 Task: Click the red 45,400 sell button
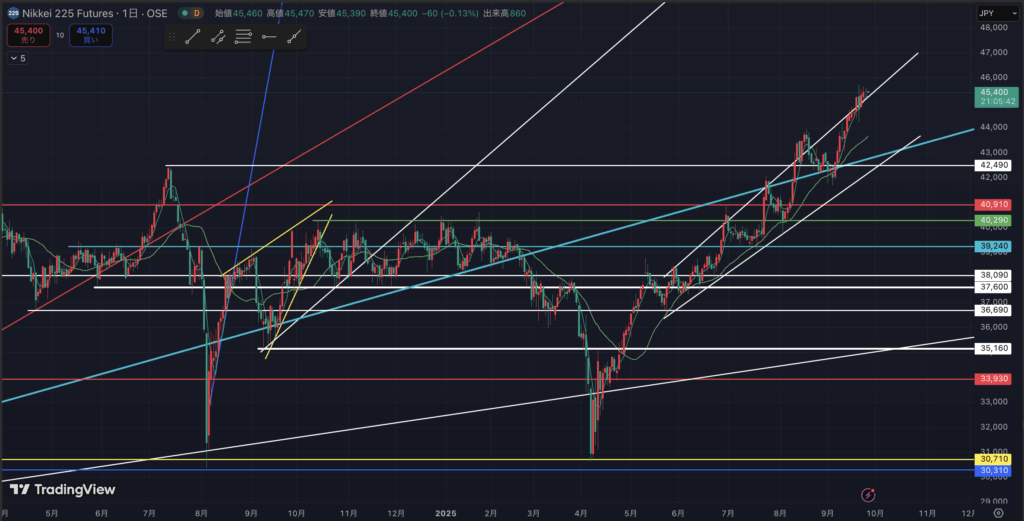27,37
